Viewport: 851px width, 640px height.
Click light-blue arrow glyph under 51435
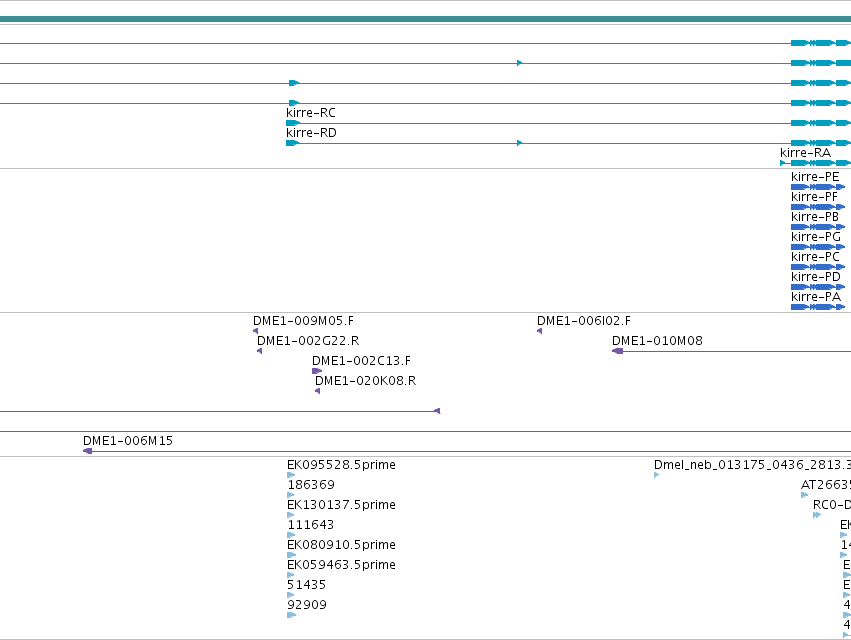[290, 595]
